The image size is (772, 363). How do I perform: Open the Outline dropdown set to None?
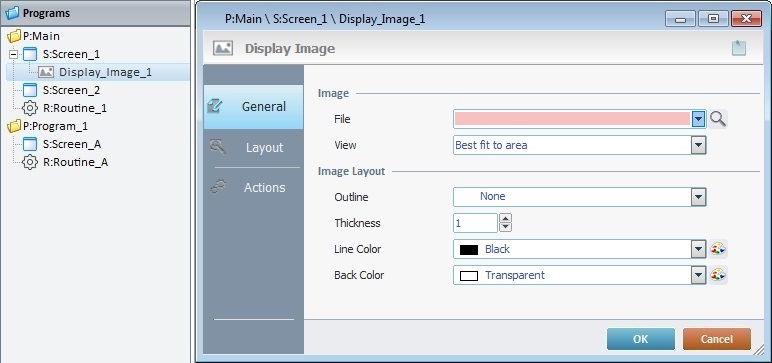coord(698,197)
